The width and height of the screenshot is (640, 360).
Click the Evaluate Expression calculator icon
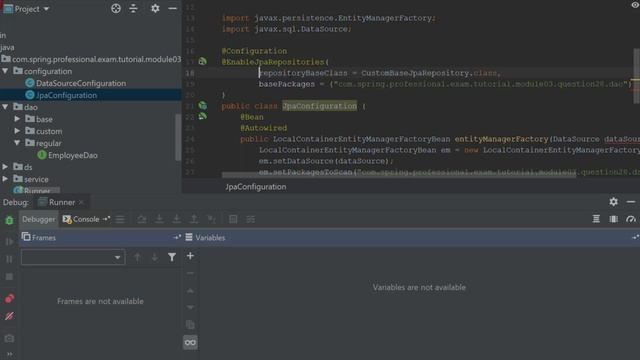[233, 220]
